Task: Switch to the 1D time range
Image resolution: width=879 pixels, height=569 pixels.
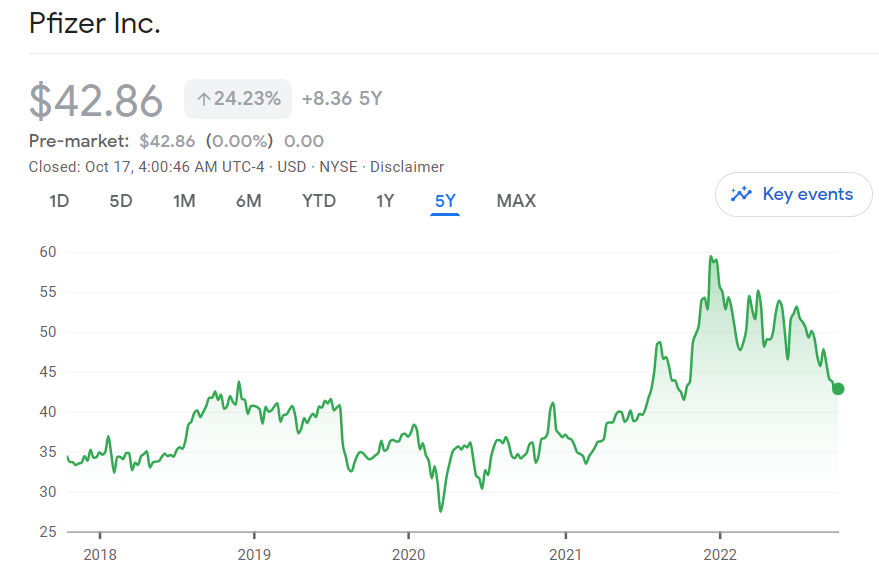Action: click(59, 201)
